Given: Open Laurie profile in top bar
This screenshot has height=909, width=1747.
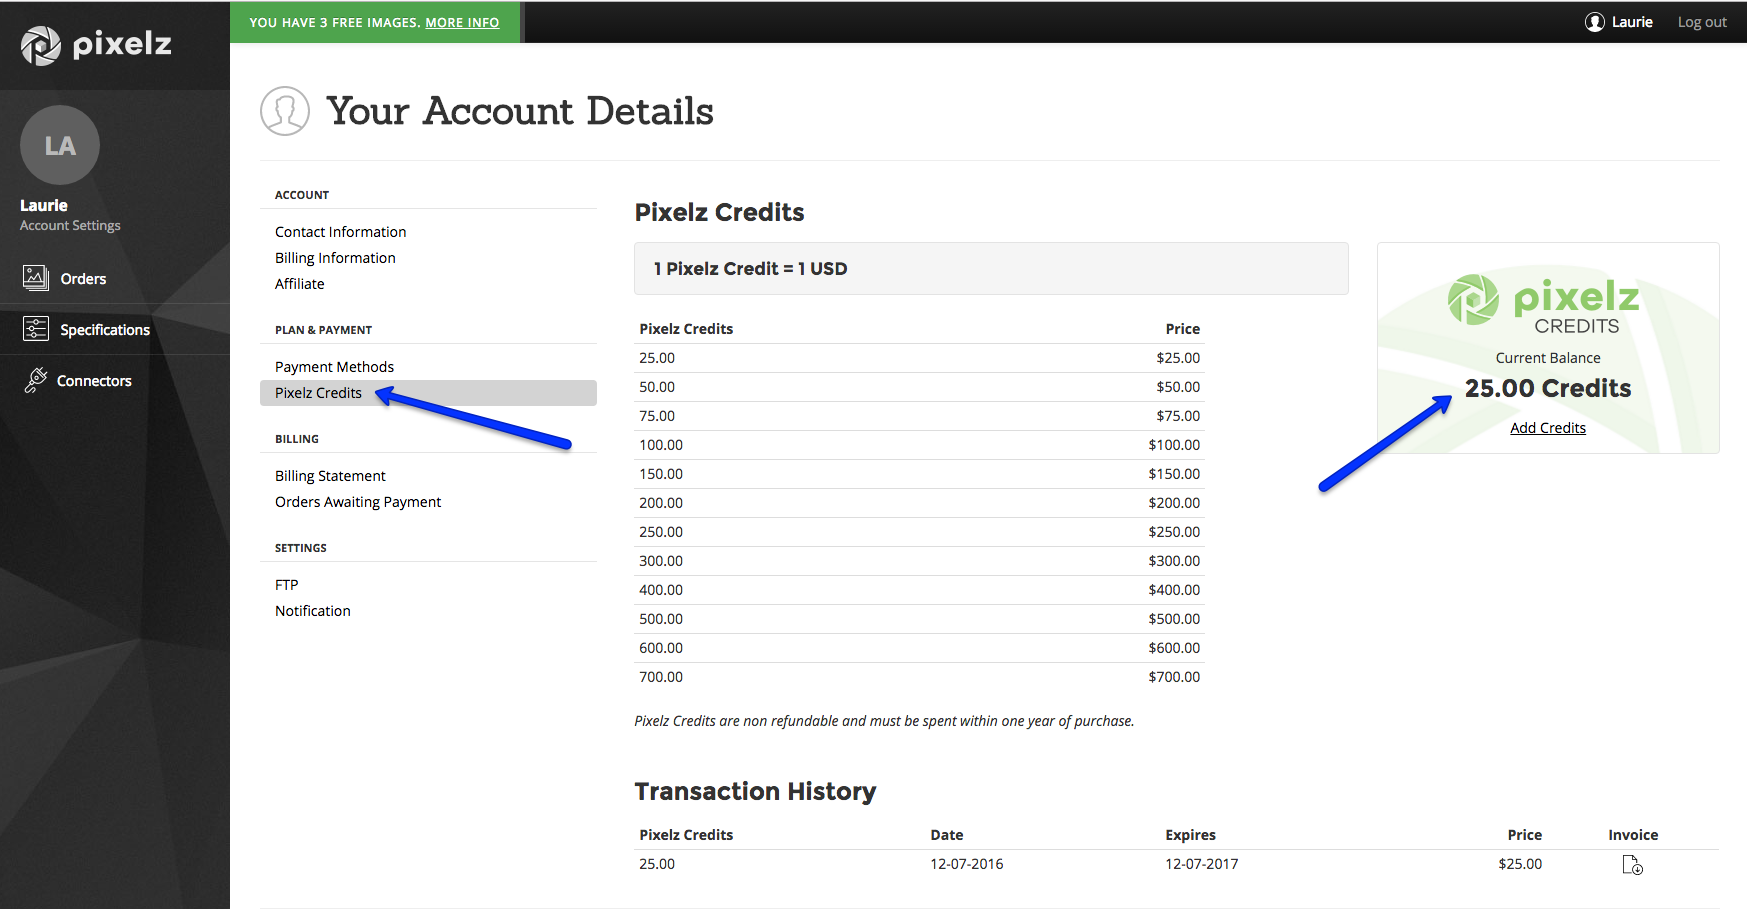Looking at the screenshot, I should (1632, 22).
